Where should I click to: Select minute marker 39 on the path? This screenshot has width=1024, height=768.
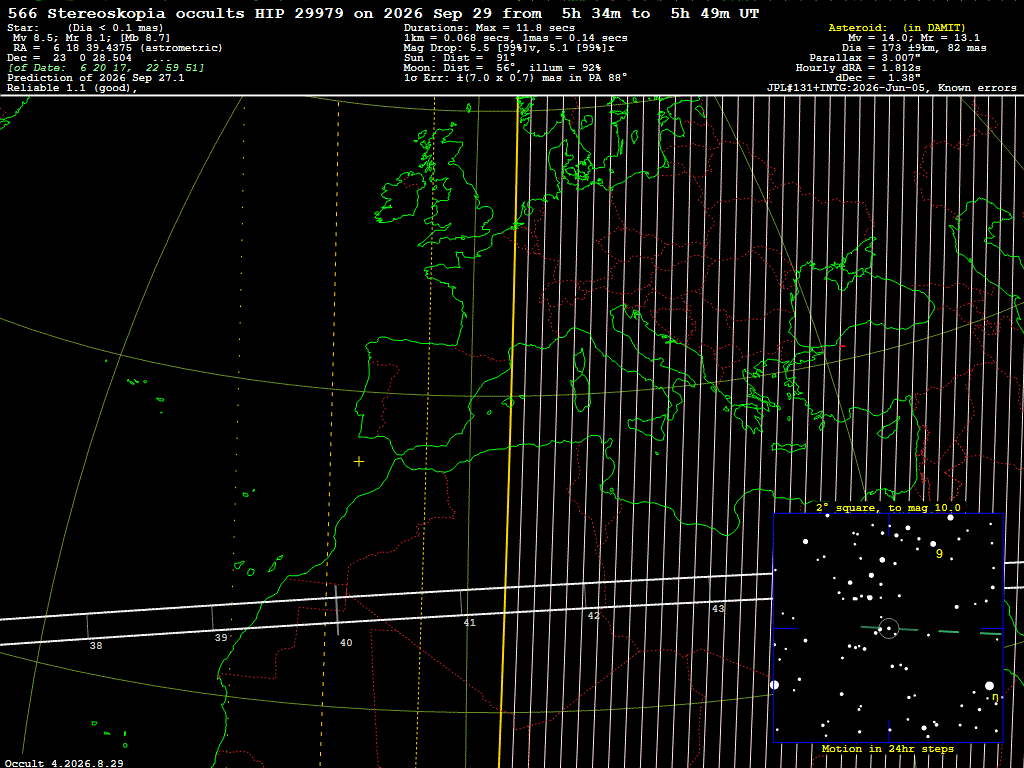tap(221, 637)
